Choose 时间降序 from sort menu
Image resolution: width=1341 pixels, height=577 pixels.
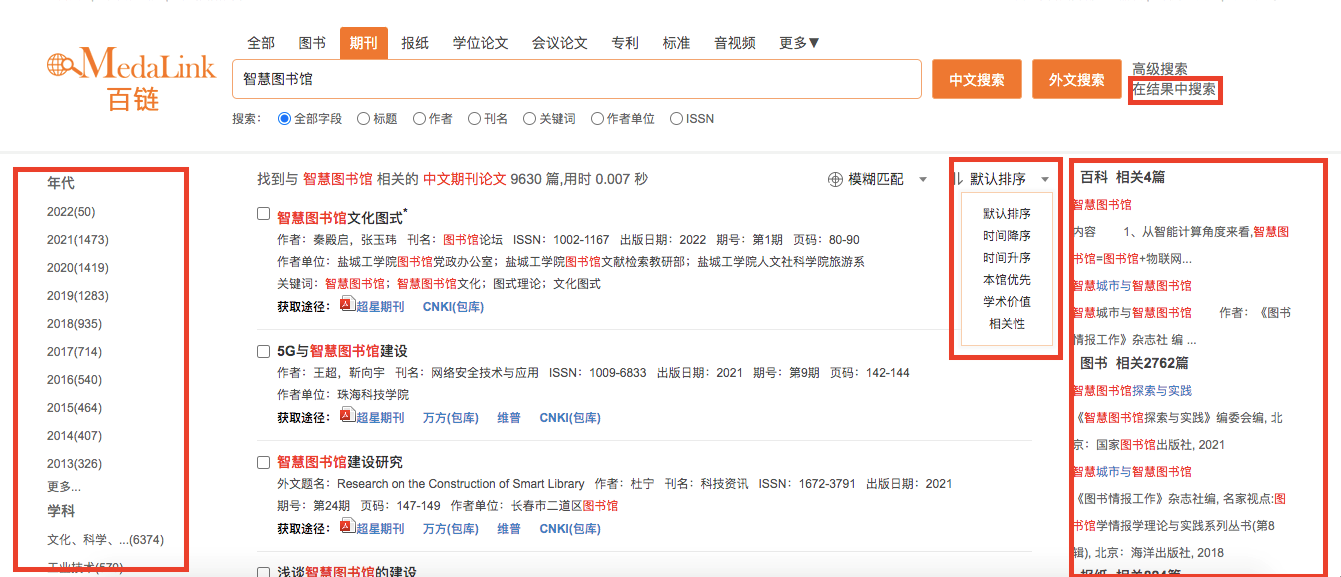1006,236
